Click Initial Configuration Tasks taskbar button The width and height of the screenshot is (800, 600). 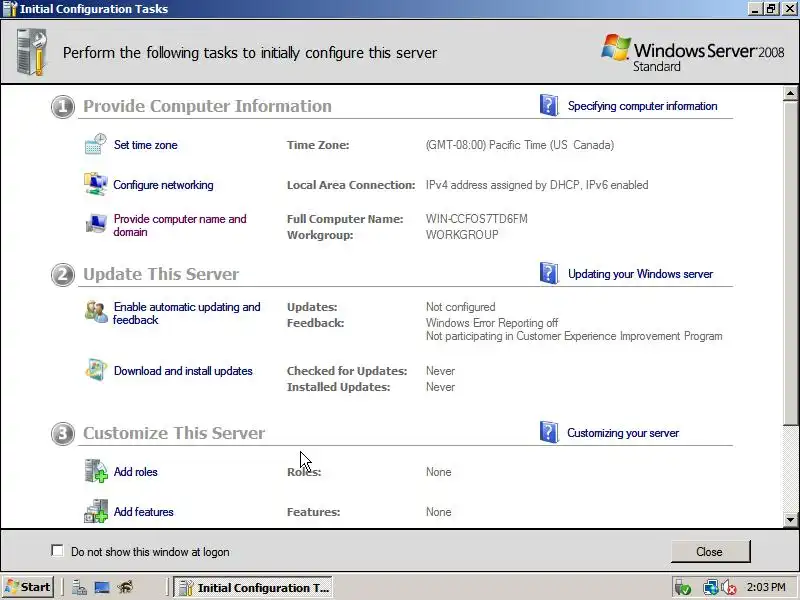click(253, 588)
